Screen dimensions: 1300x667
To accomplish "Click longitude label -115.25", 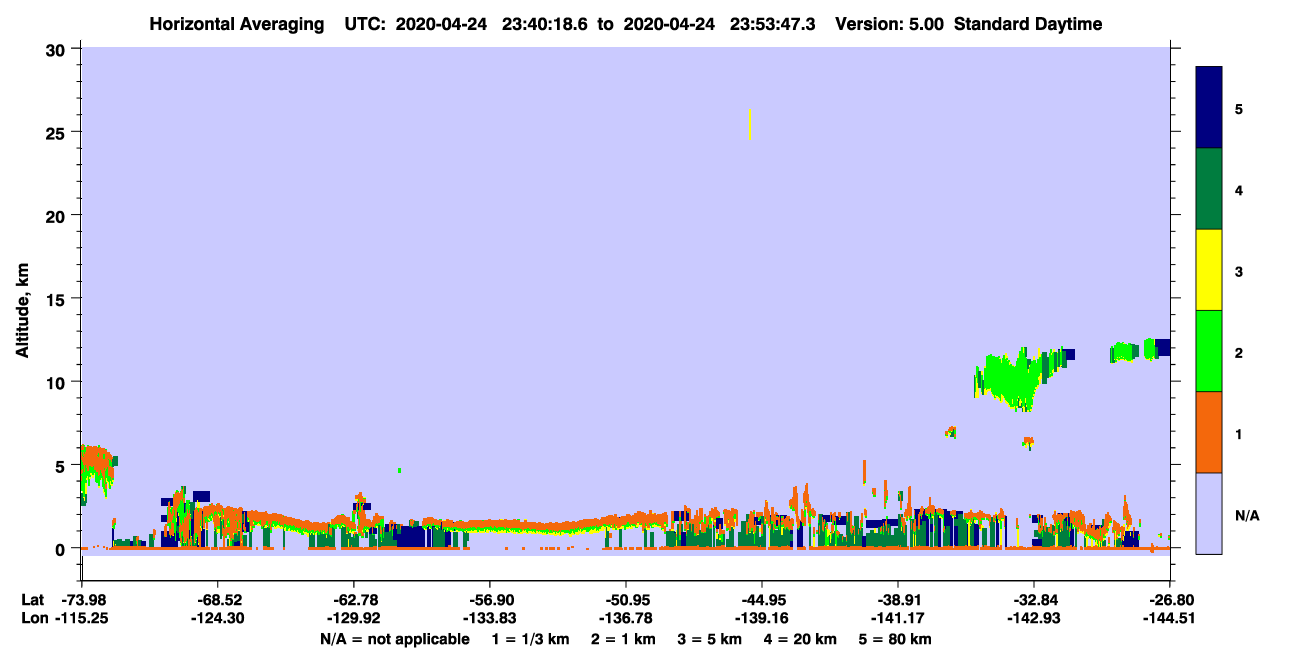I will (x=82, y=618).
